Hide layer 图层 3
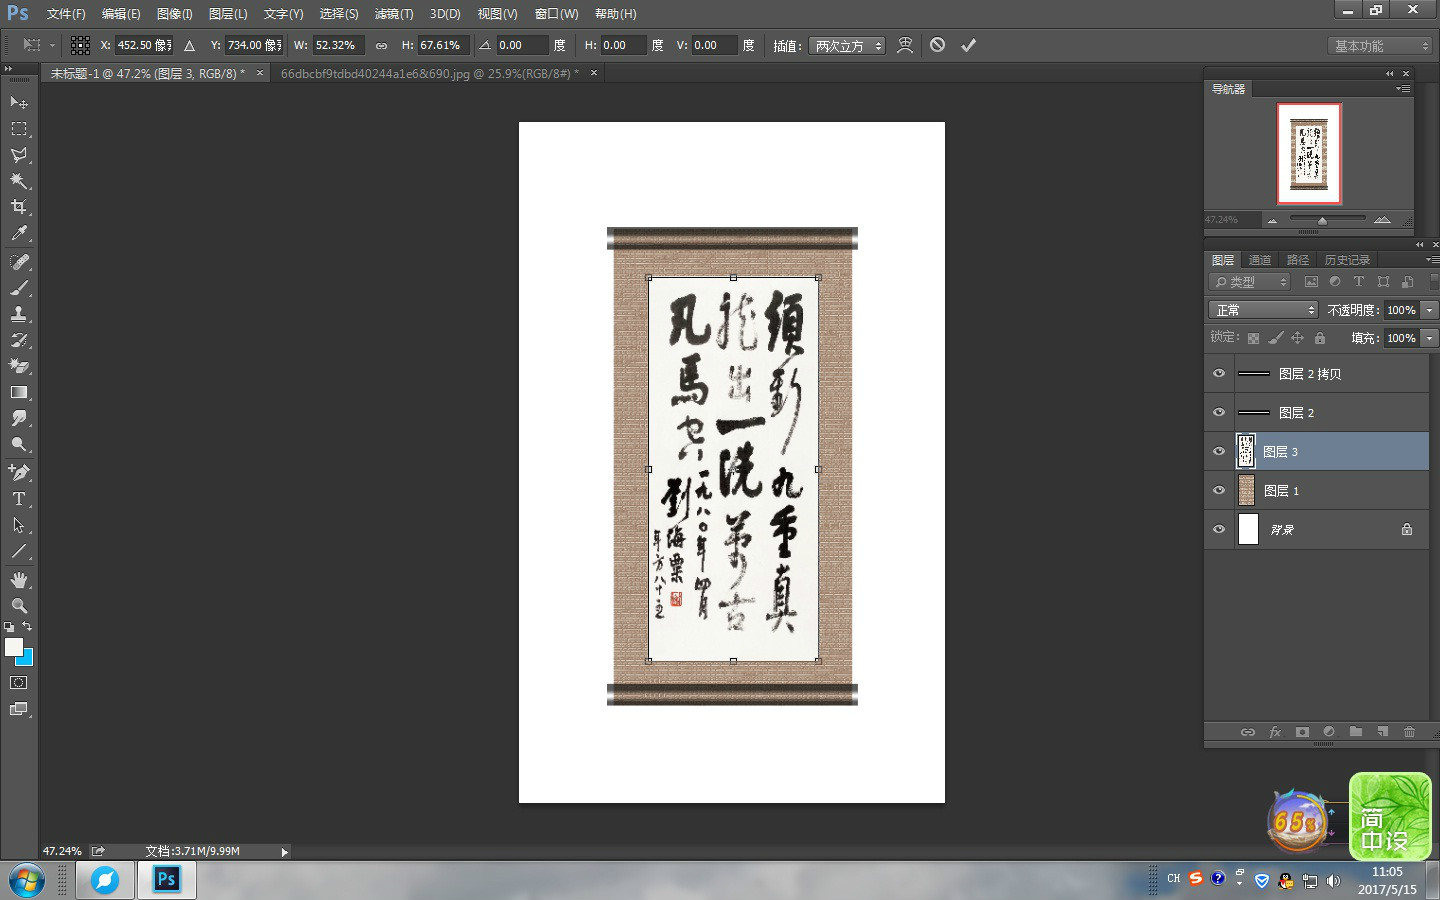Viewport: 1440px width, 900px height. 1219,451
